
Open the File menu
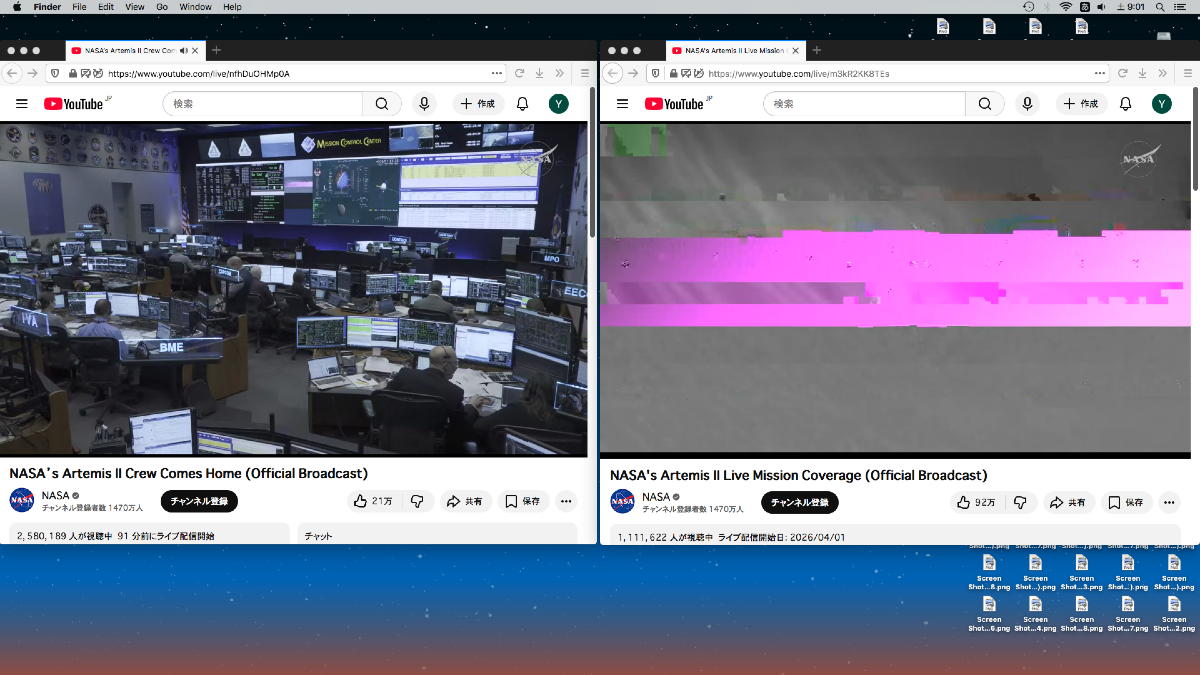[x=79, y=7]
